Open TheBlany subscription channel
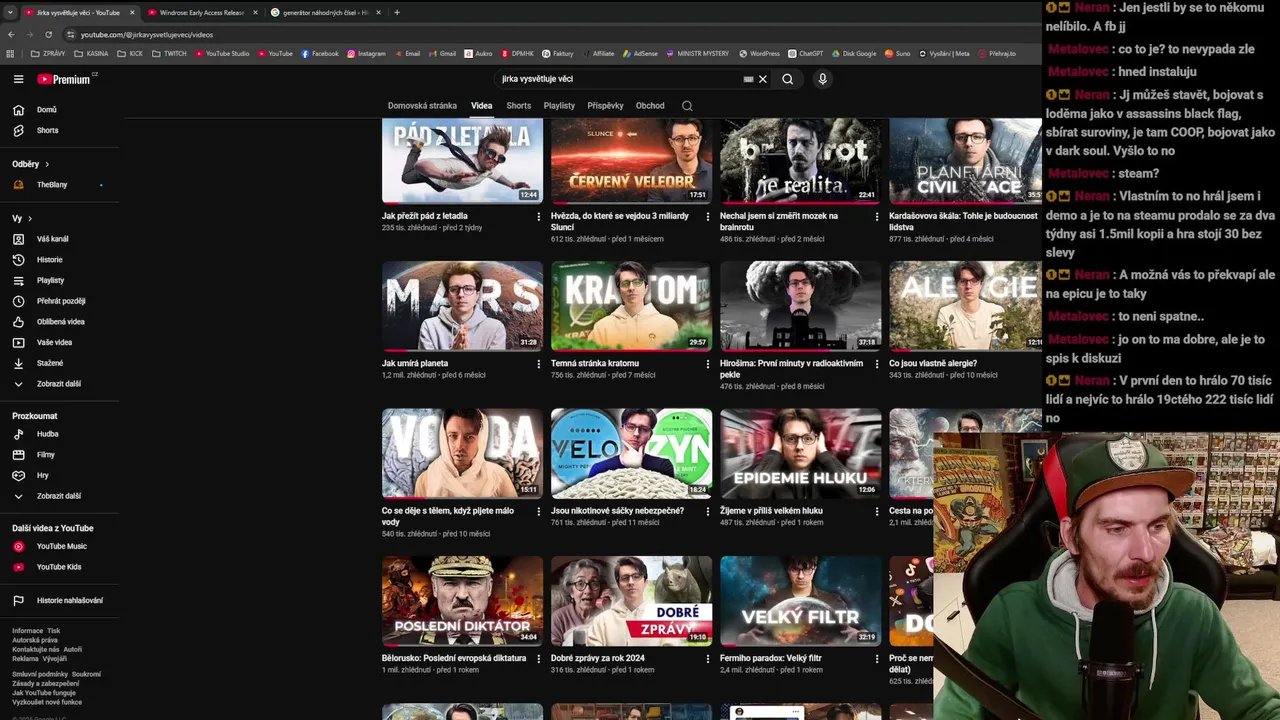The width and height of the screenshot is (1280, 720). (x=52, y=184)
